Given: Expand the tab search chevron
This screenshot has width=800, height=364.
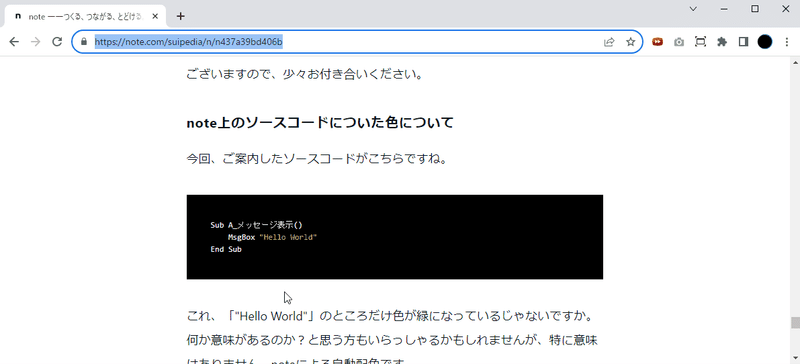Looking at the screenshot, I should (x=693, y=9).
